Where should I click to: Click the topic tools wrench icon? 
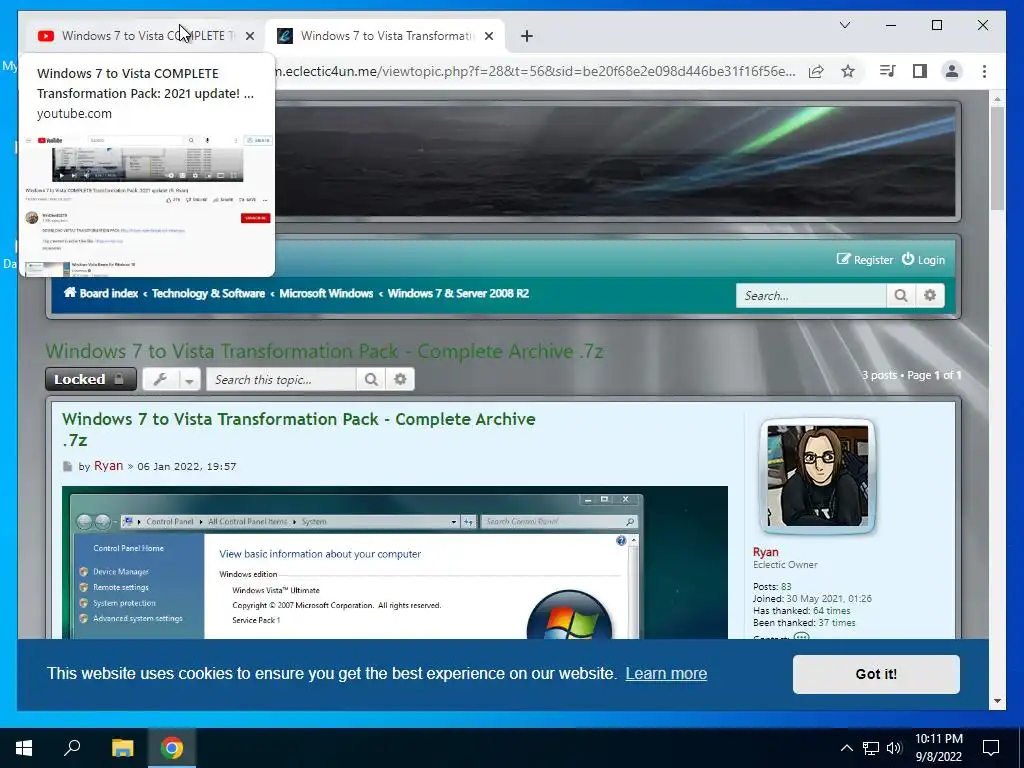pos(160,379)
